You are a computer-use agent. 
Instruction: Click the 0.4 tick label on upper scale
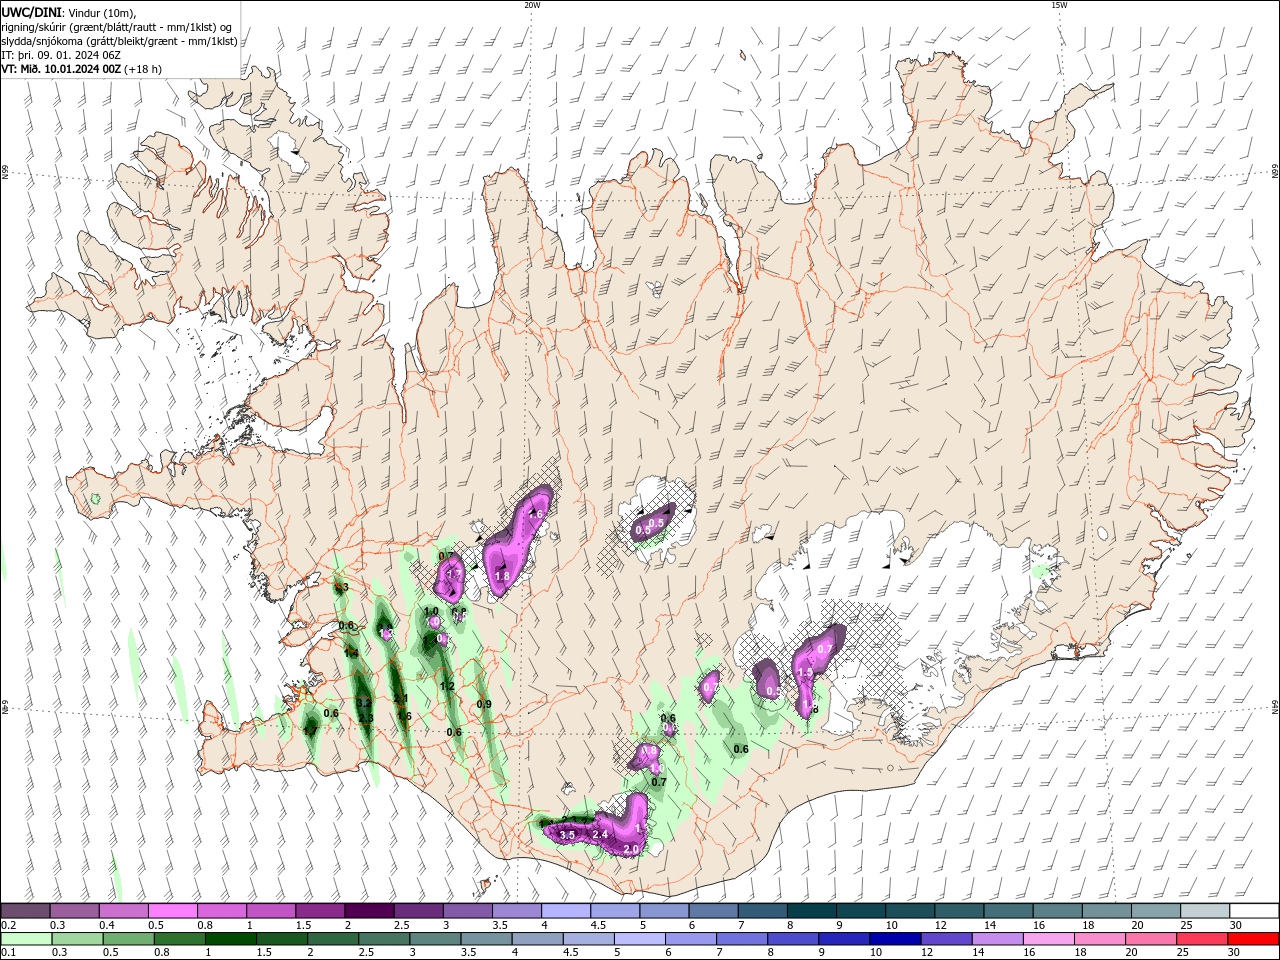(x=106, y=925)
